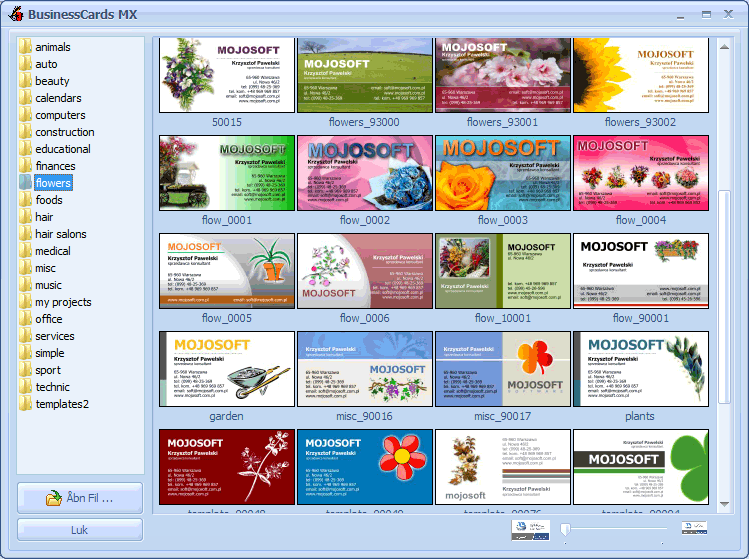Click the folder icon beside music
The width and height of the screenshot is (749, 559).
tap(25, 285)
